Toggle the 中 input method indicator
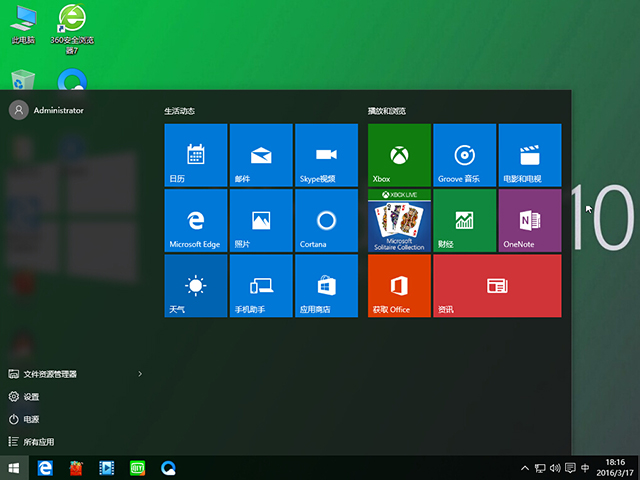 [585, 468]
